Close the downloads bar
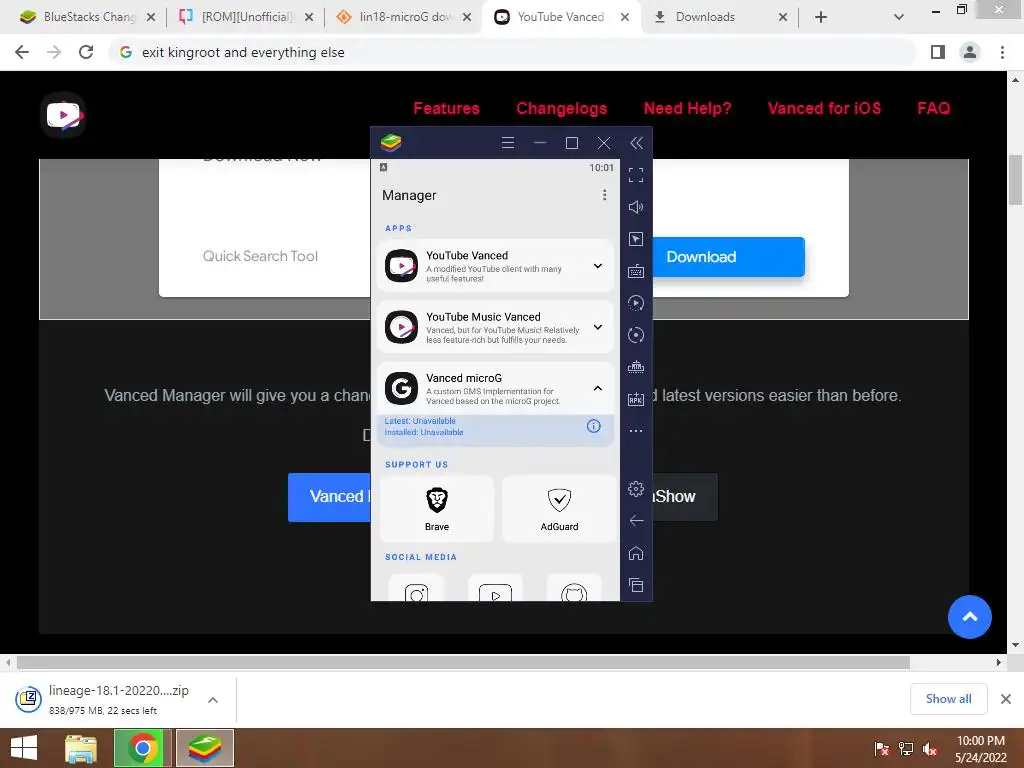 coord(1006,699)
